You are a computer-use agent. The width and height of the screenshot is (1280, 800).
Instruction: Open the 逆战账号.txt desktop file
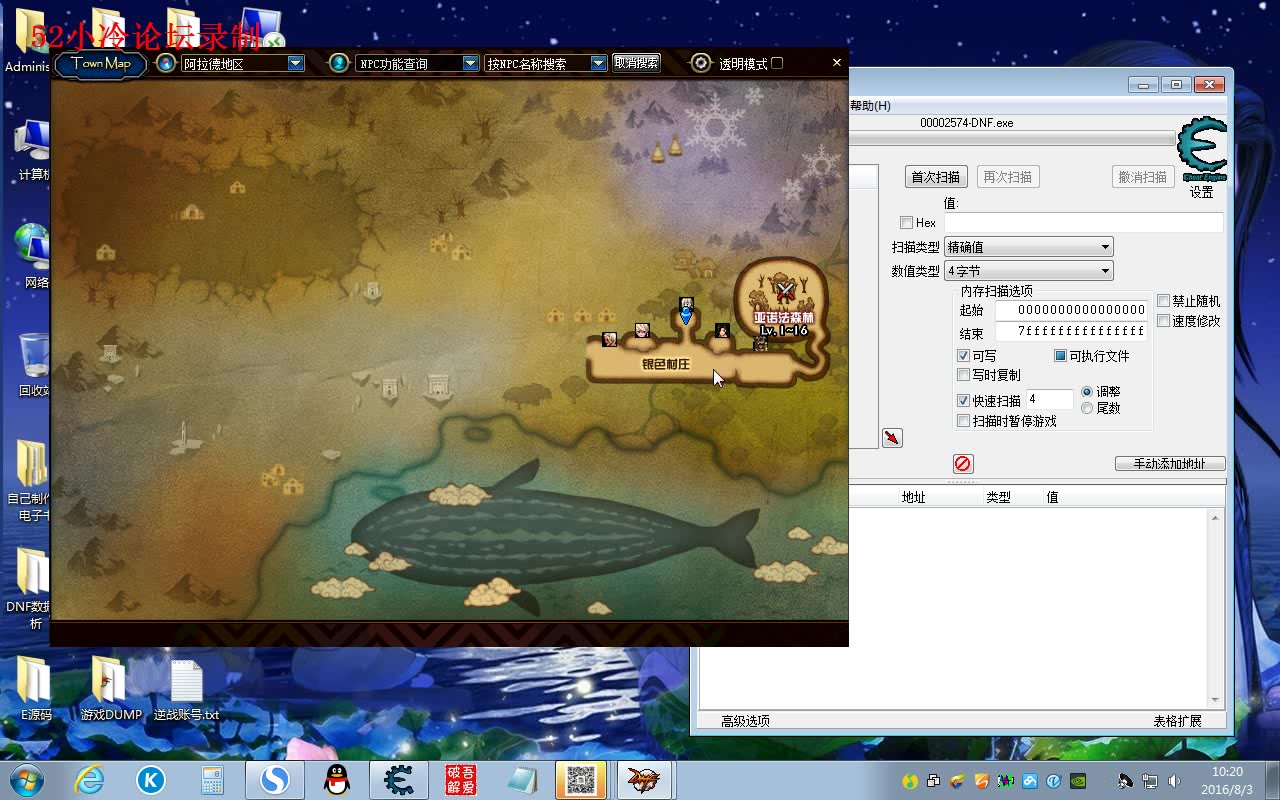tap(186, 690)
